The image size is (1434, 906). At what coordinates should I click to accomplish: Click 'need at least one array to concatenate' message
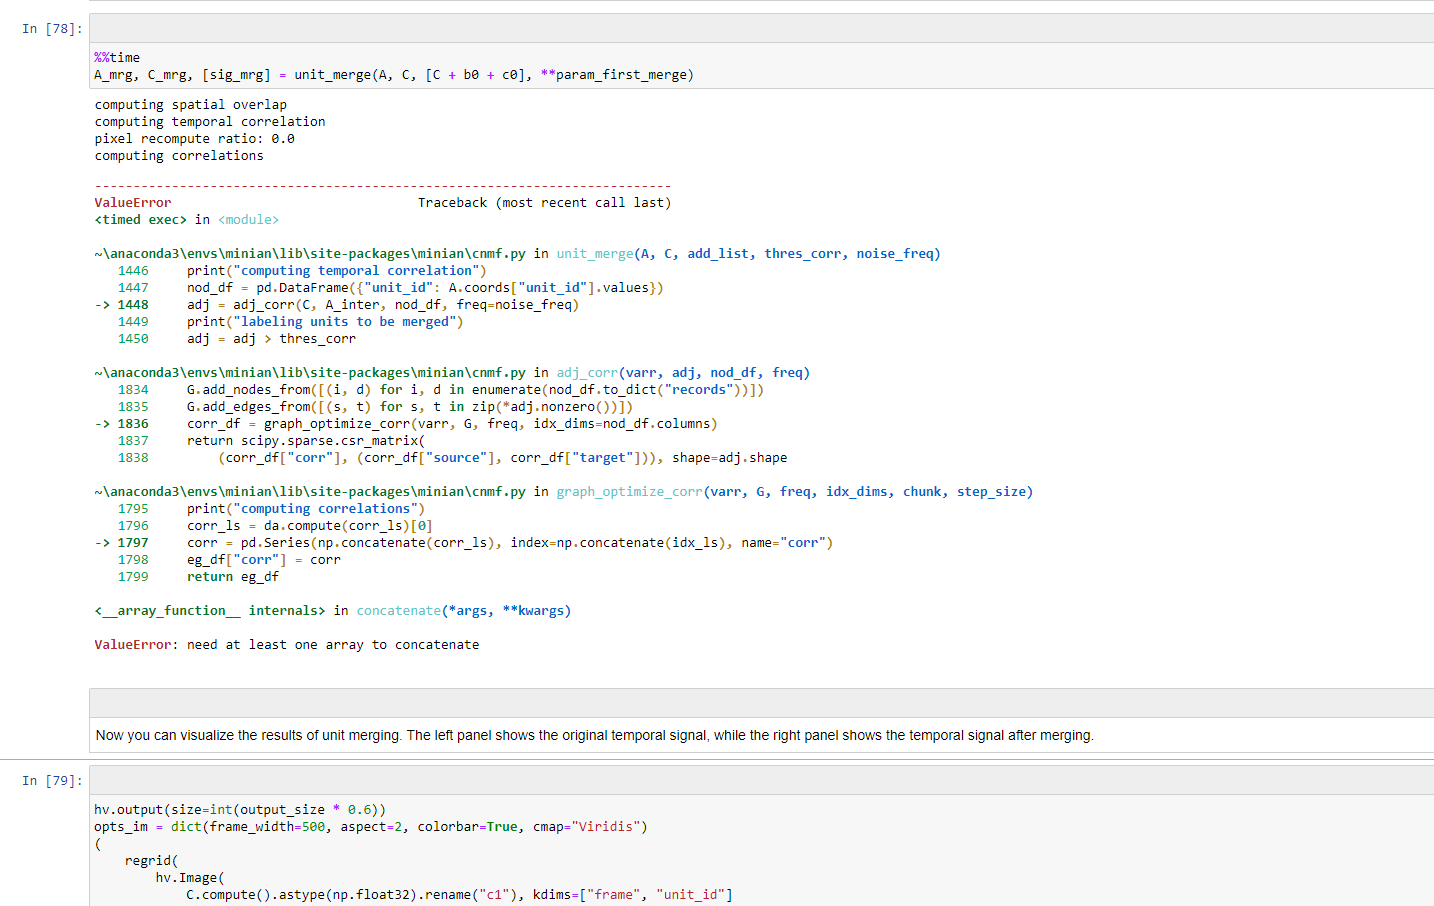[333, 645]
